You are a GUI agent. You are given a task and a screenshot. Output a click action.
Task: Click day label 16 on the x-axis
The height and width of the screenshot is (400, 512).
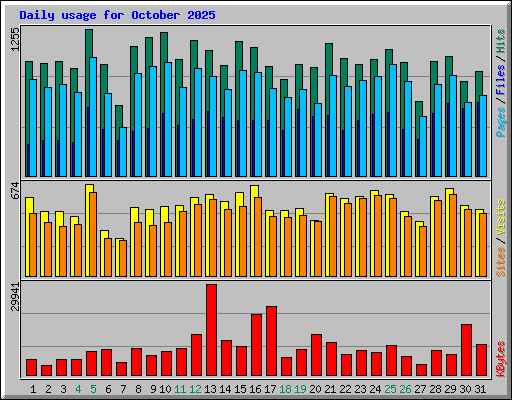tap(255, 389)
